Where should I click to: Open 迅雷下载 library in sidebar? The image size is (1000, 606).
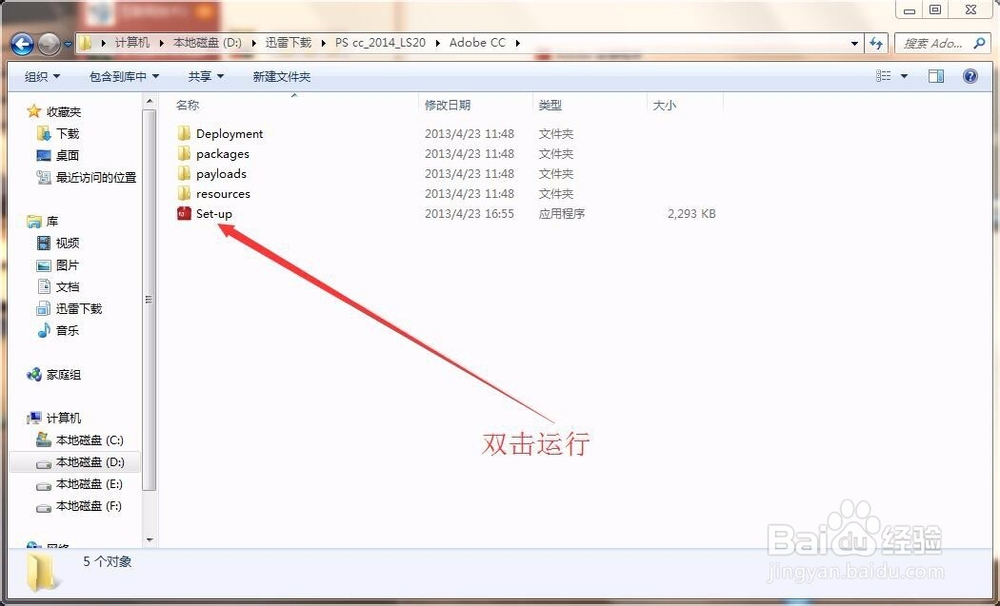[79, 309]
